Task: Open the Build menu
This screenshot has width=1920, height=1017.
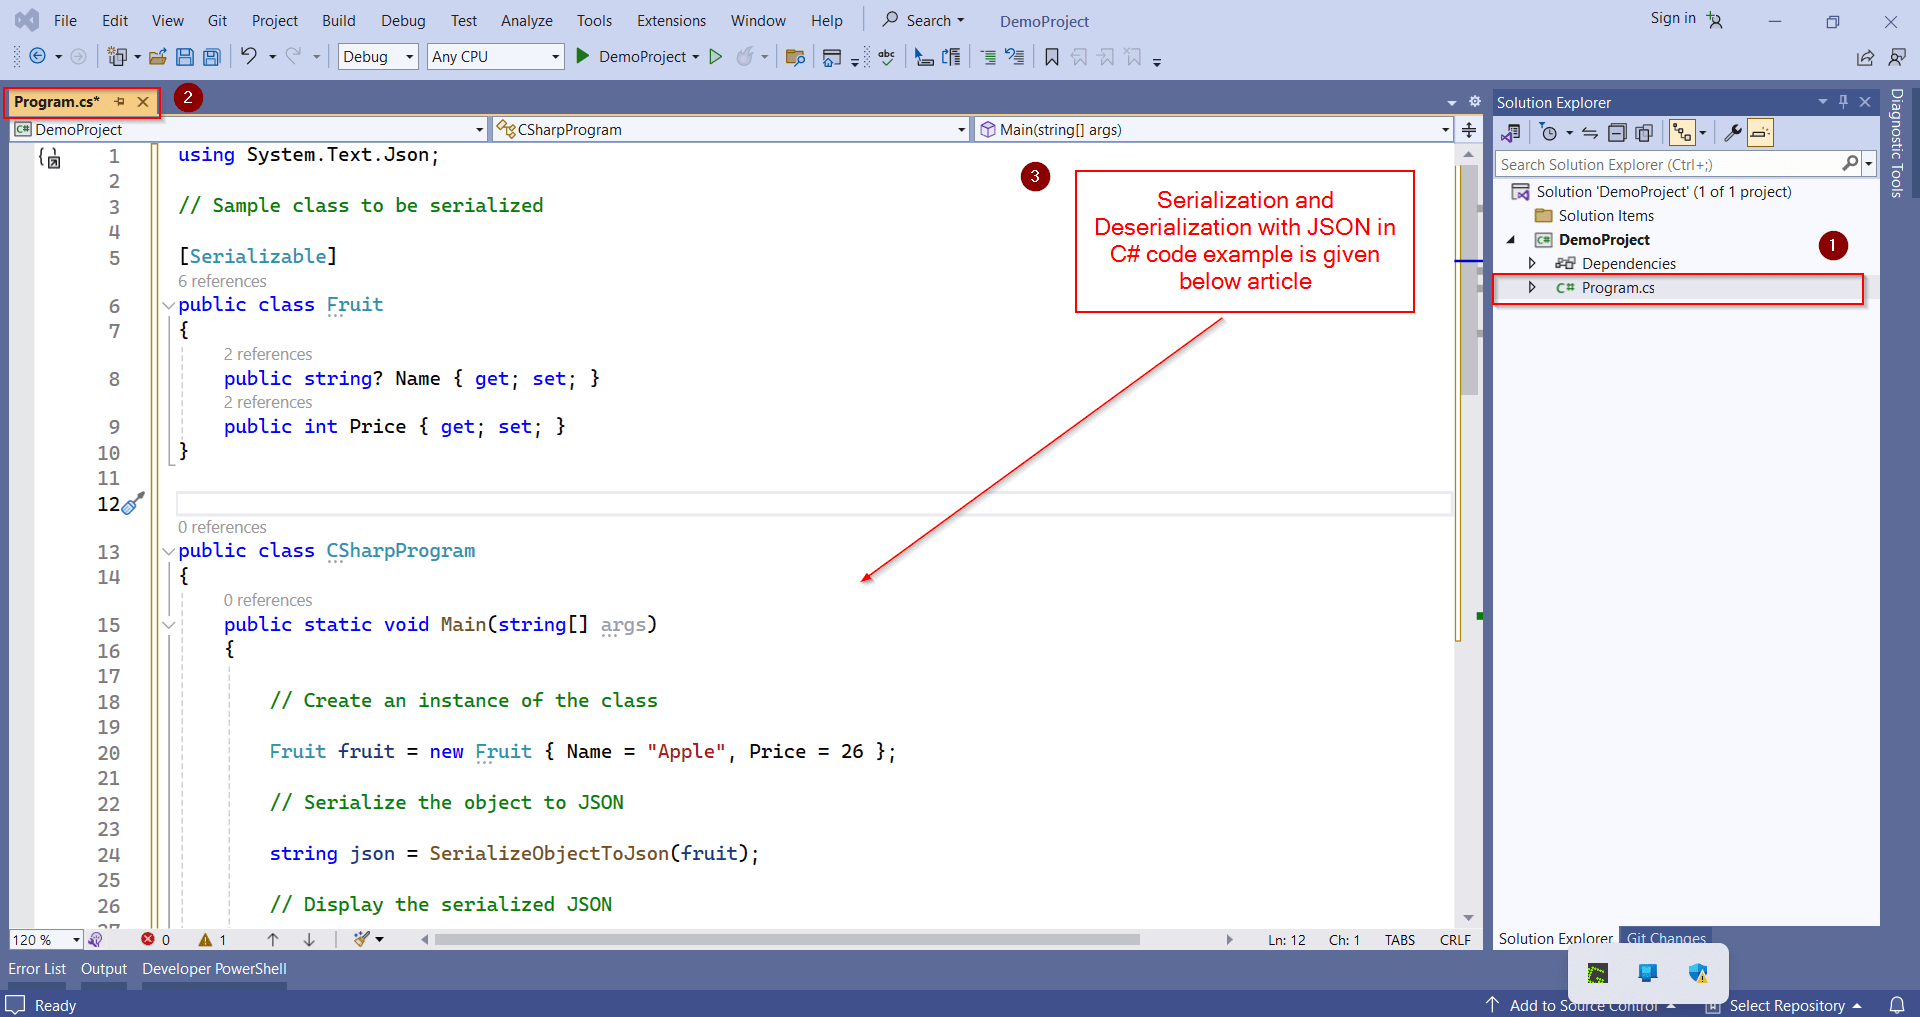Action: tap(339, 20)
